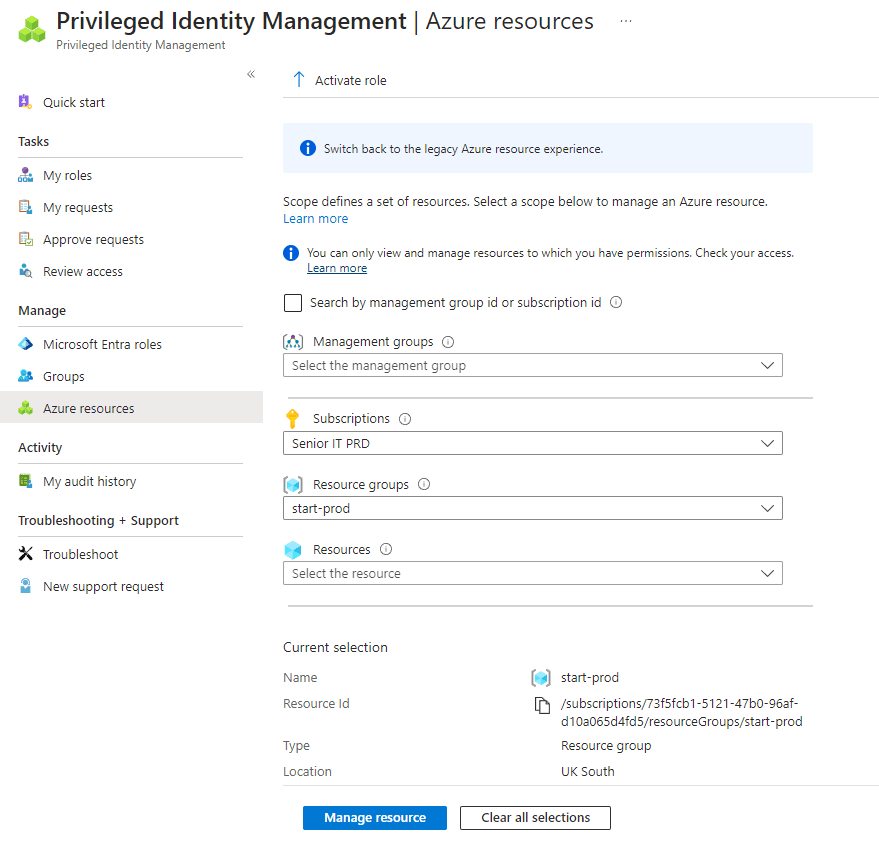Image resolution: width=879 pixels, height=848 pixels.
Task: Click the Review access icon
Action: pyautogui.click(x=25, y=271)
